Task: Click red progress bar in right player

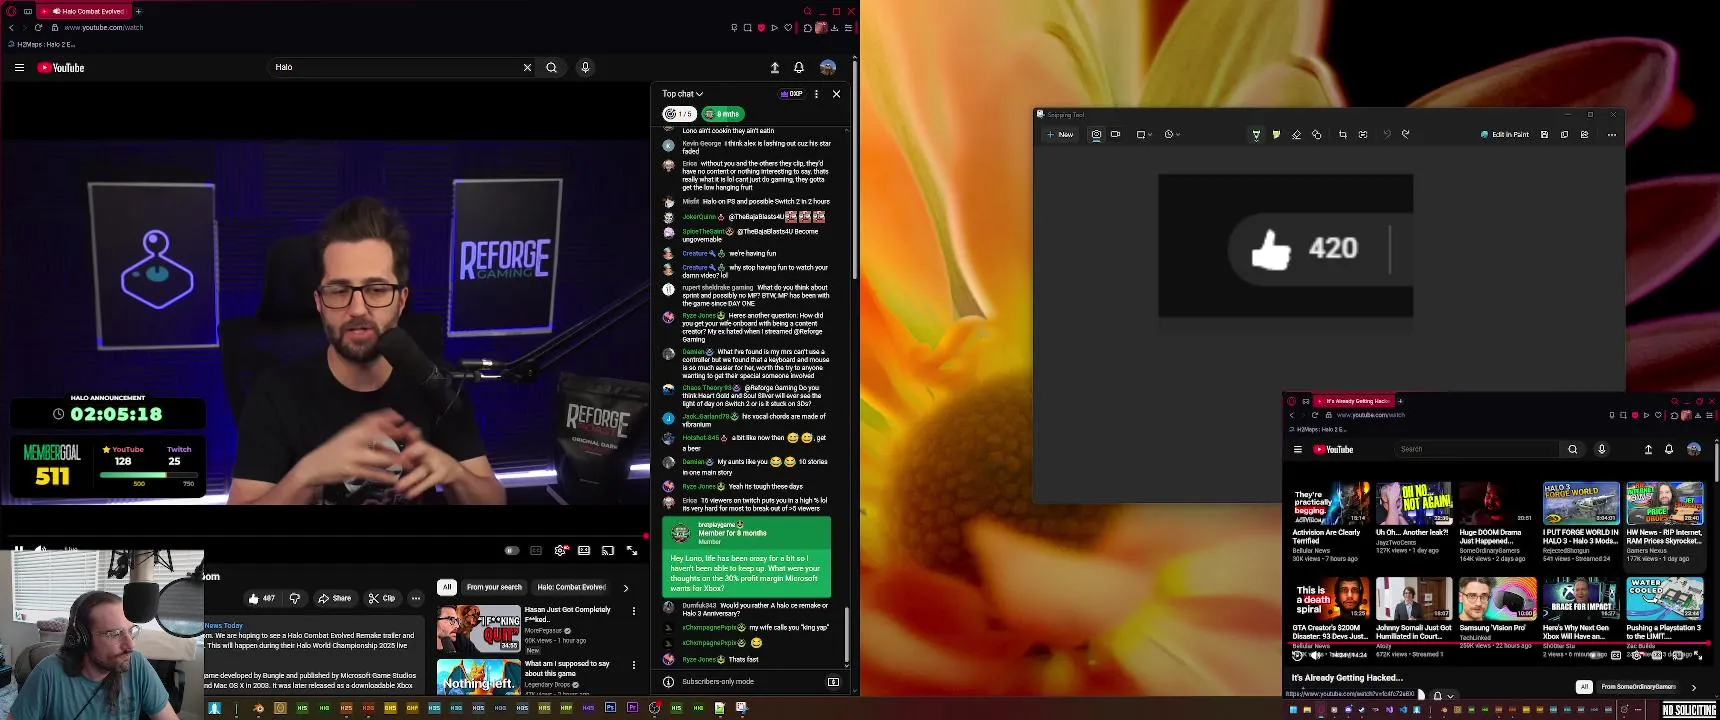Action: tap(1500, 644)
